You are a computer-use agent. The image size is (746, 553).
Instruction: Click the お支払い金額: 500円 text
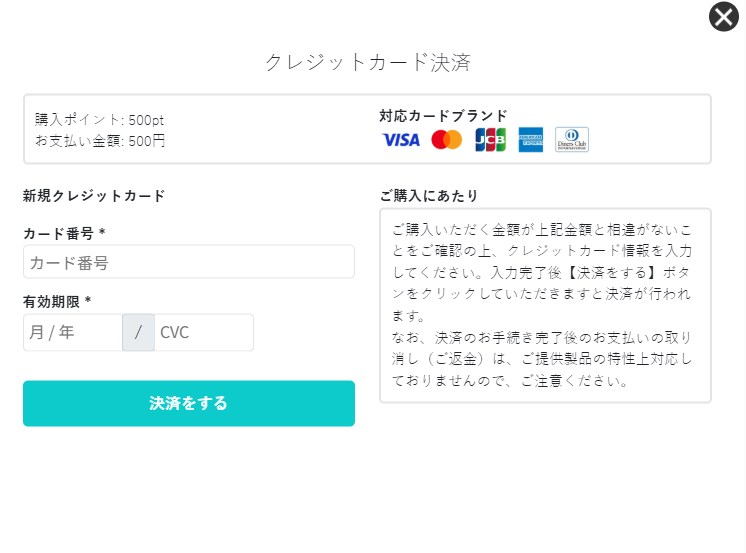coord(100,141)
